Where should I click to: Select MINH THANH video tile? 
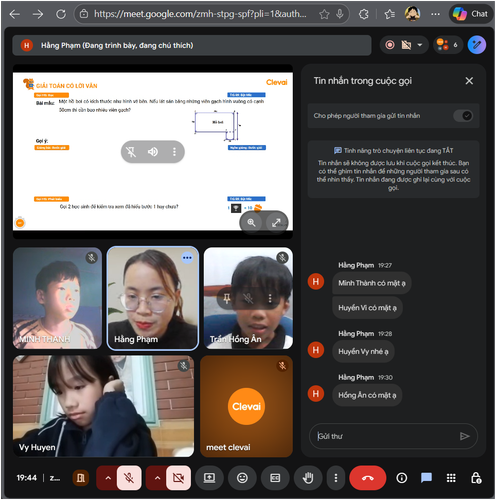click(57, 298)
